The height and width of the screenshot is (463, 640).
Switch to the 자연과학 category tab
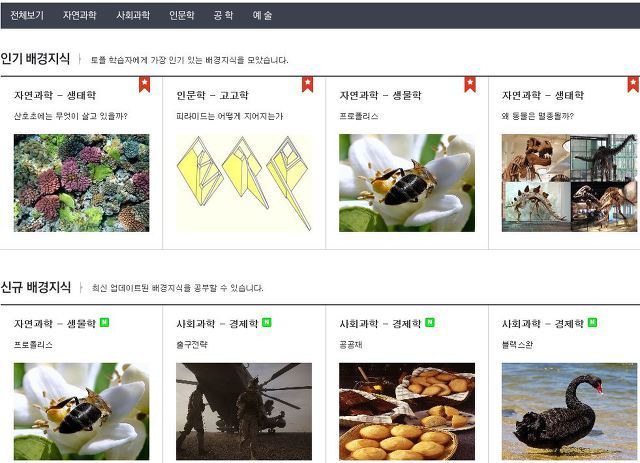[x=80, y=16]
